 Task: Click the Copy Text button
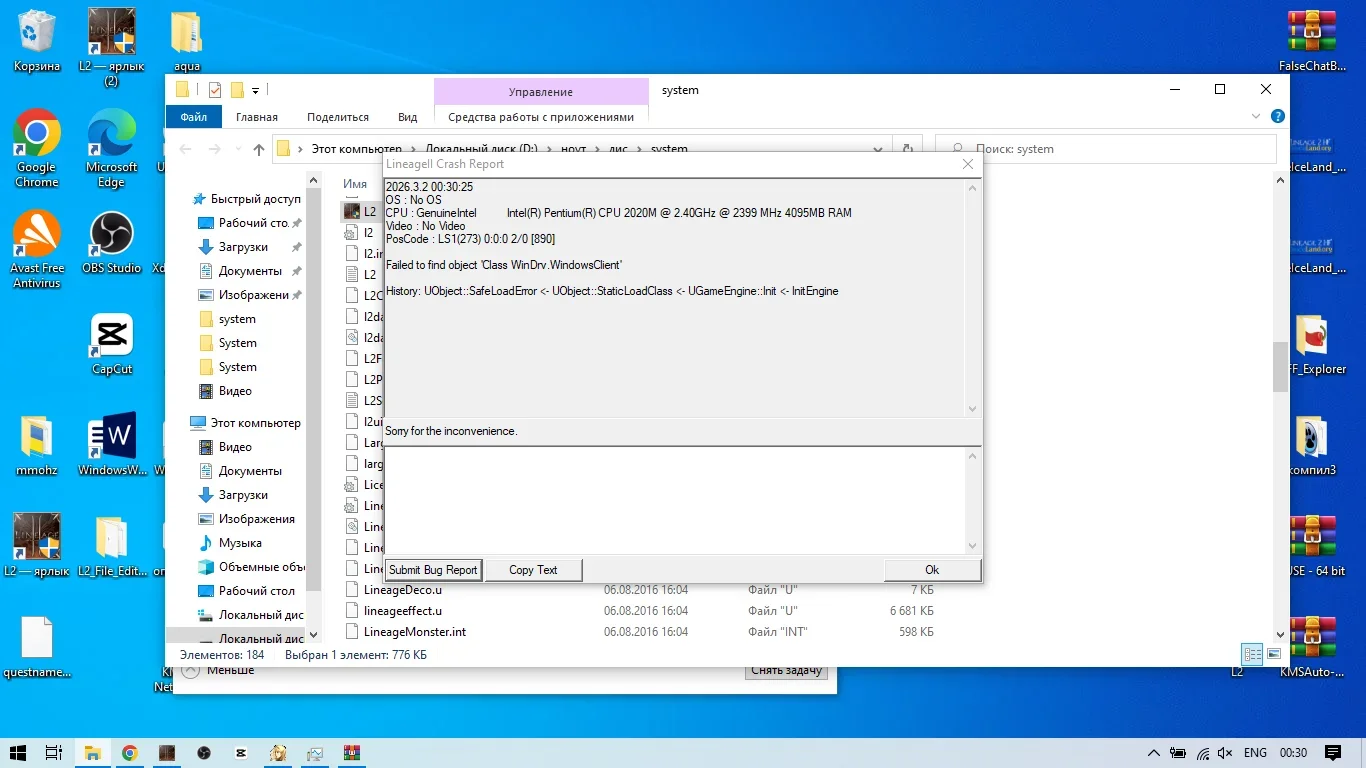(533, 570)
